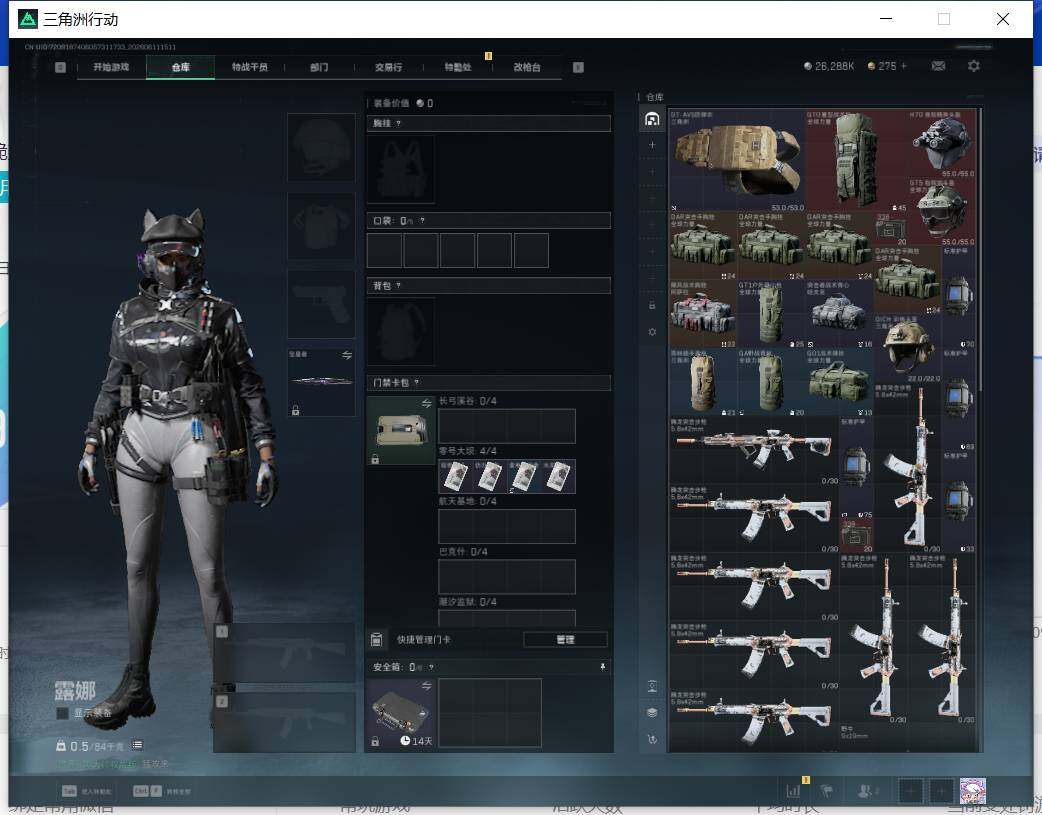Click the sidebar icon above the layers icon

652,687
